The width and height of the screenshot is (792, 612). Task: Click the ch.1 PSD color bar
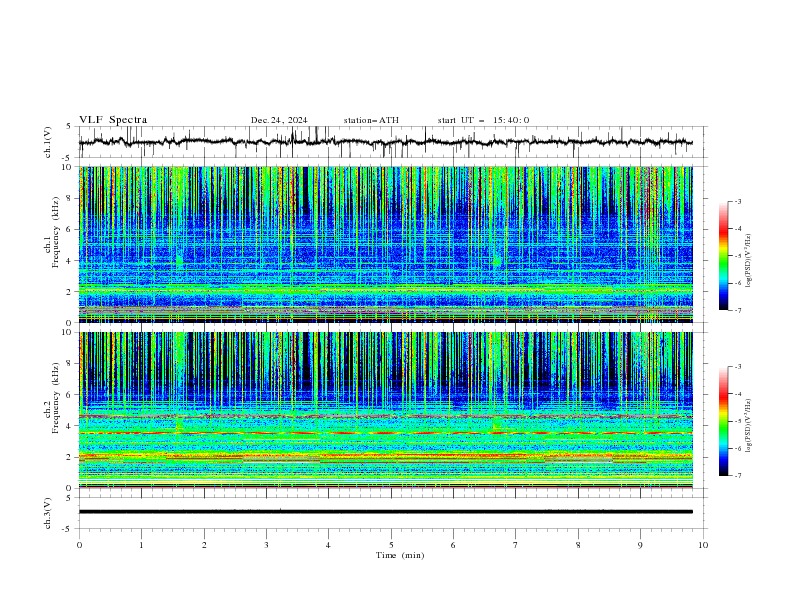[723, 256]
